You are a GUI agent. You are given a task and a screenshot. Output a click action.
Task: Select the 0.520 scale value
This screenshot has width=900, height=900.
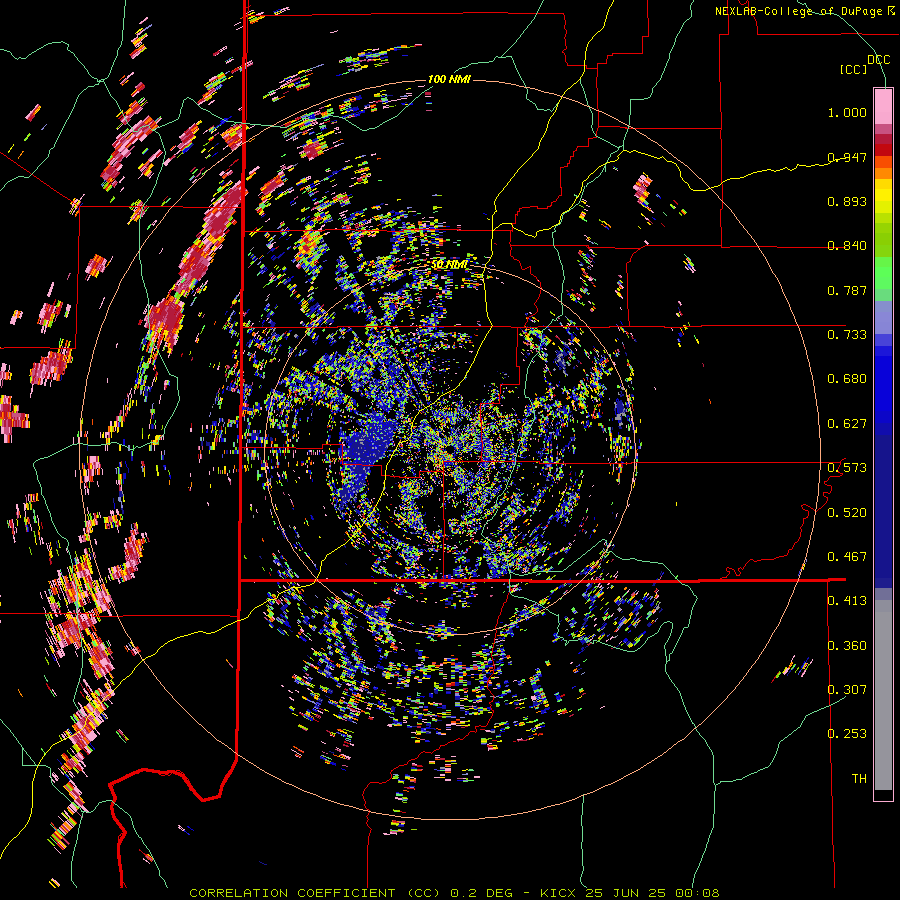(847, 512)
